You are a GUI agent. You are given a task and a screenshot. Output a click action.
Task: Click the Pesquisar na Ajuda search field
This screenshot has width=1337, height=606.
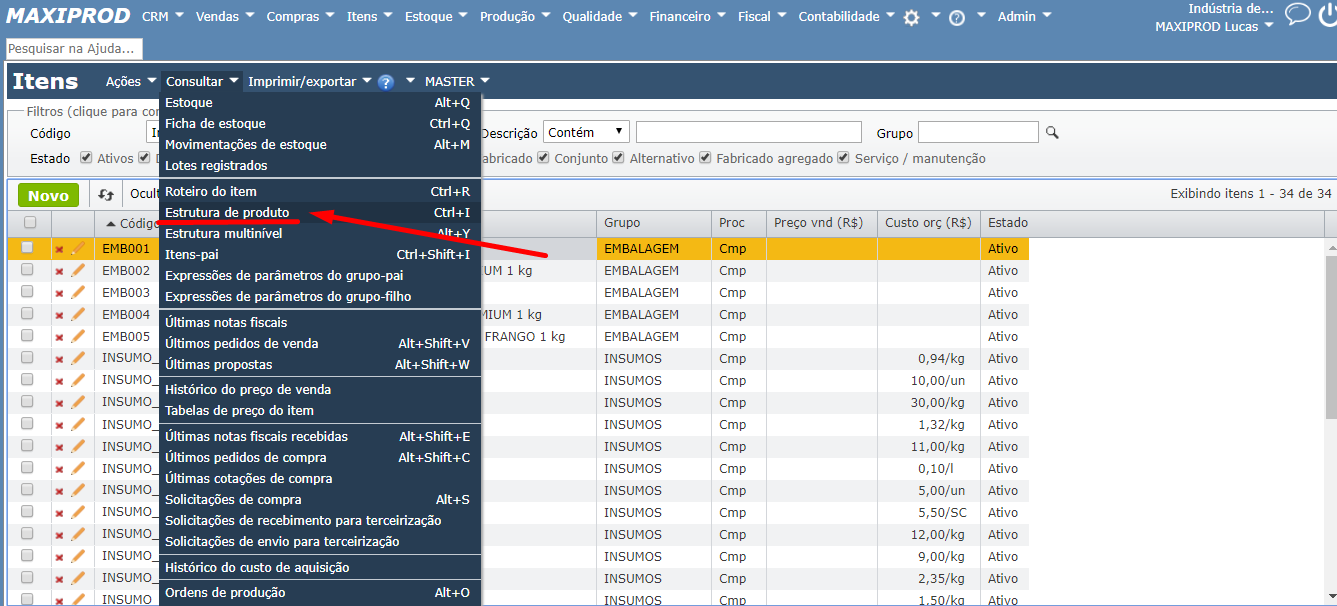(x=74, y=49)
